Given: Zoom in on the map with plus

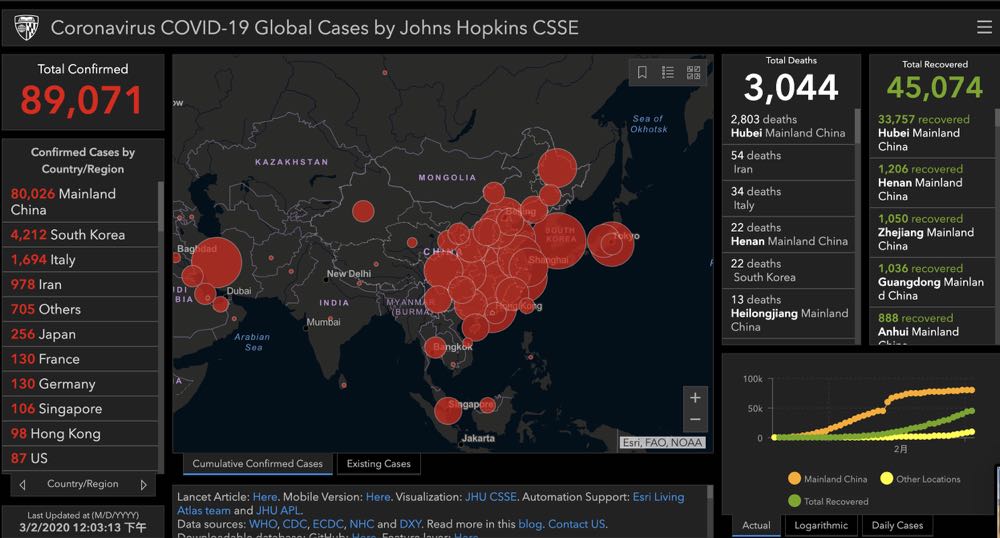Looking at the screenshot, I should tap(695, 397).
